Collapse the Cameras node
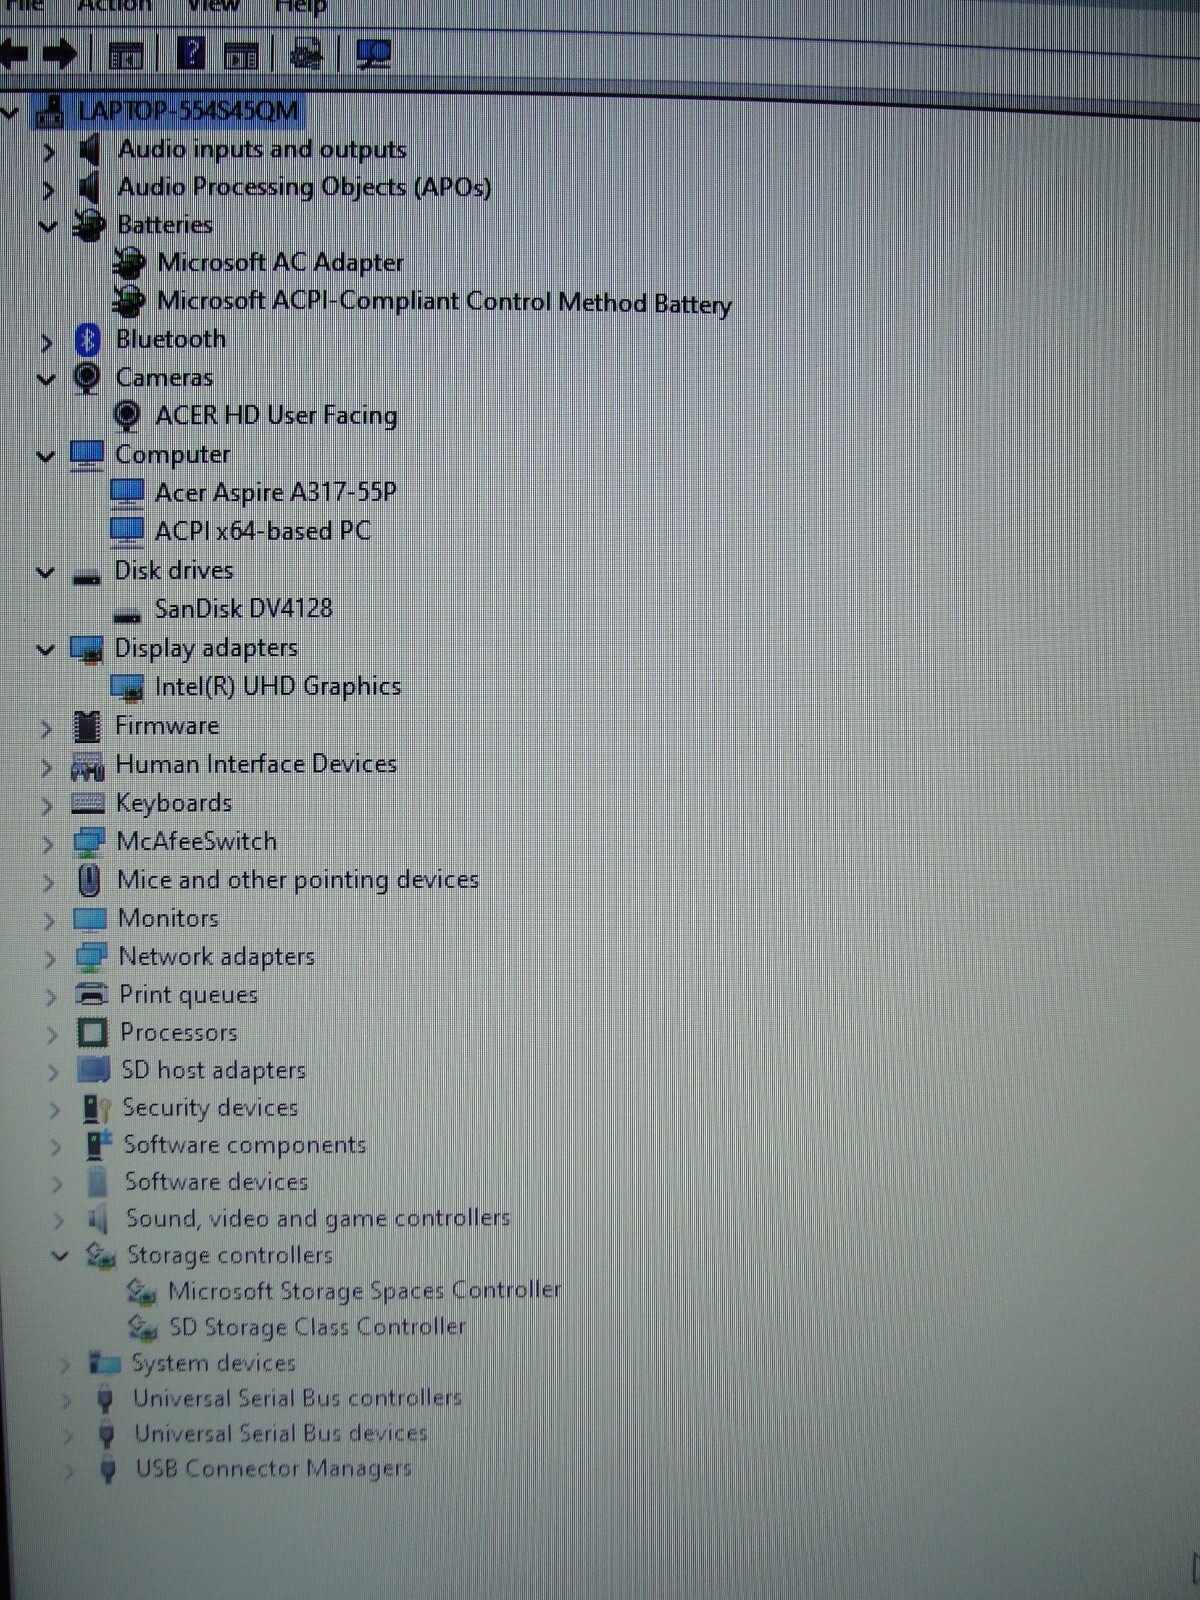The image size is (1200, 1600). tap(45, 379)
